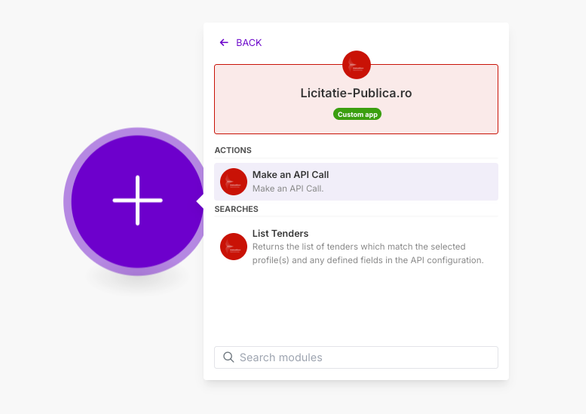Click the magnifying glass search icon

click(x=228, y=357)
